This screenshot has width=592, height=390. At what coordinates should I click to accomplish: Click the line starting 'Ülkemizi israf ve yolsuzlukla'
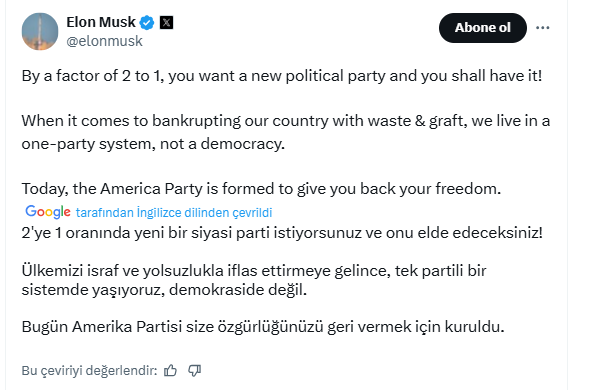(x=254, y=271)
